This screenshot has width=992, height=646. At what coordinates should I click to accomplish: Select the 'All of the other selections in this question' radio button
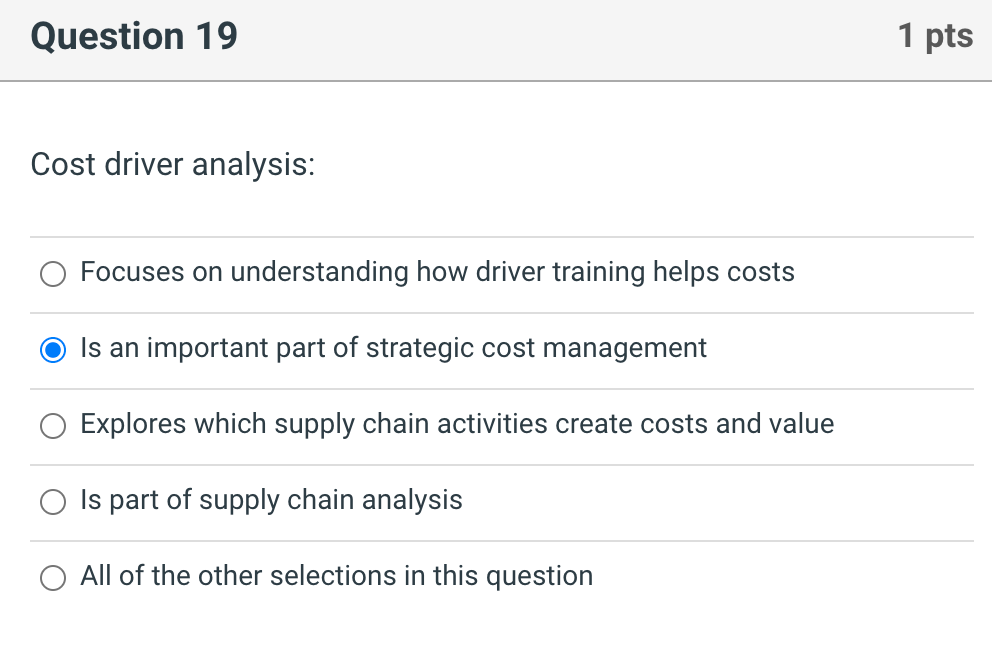pos(53,577)
